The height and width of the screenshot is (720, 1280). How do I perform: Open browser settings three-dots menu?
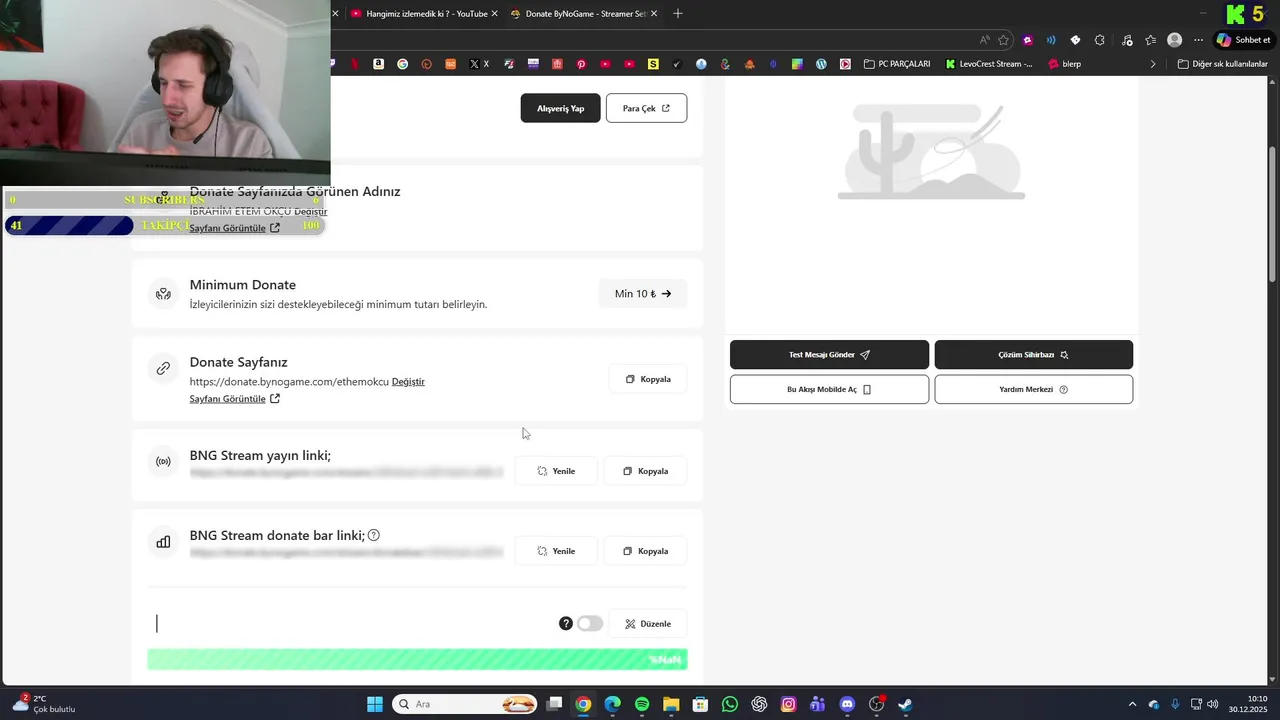coord(1198,40)
